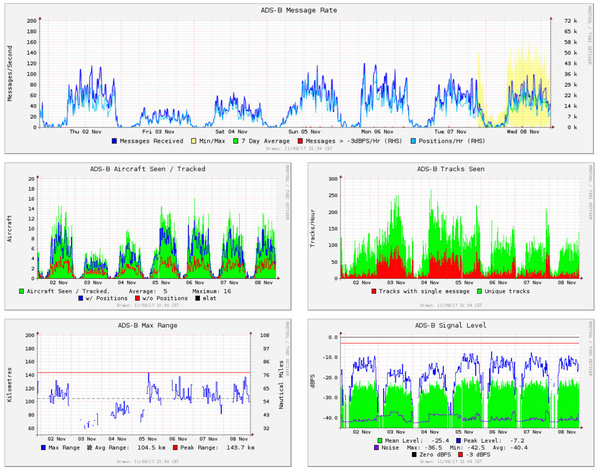Click the red Messages > -3dBFS/Hr swatch
The height and width of the screenshot is (472, 600).
click(300, 141)
